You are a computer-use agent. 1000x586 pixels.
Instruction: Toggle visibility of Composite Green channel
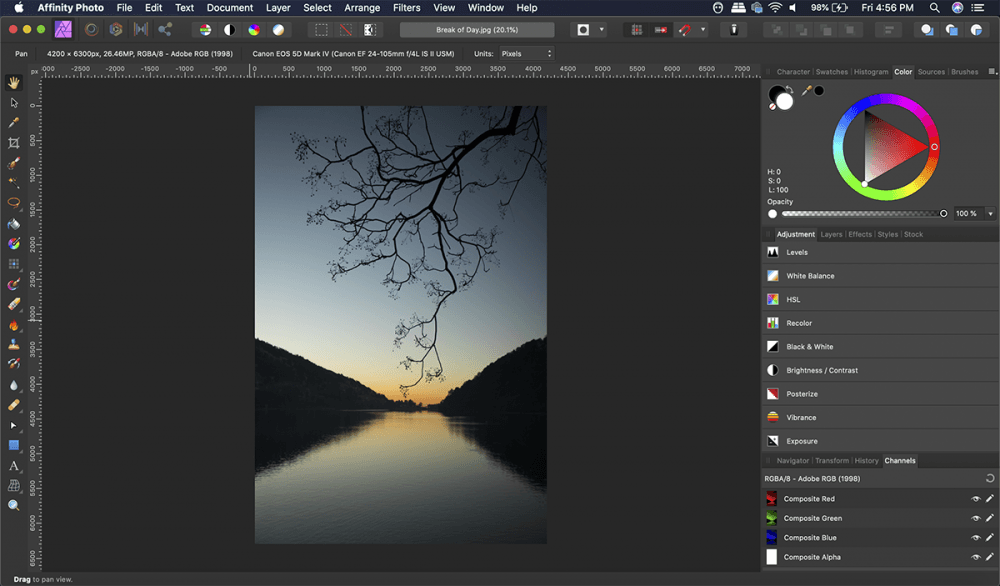tap(975, 518)
